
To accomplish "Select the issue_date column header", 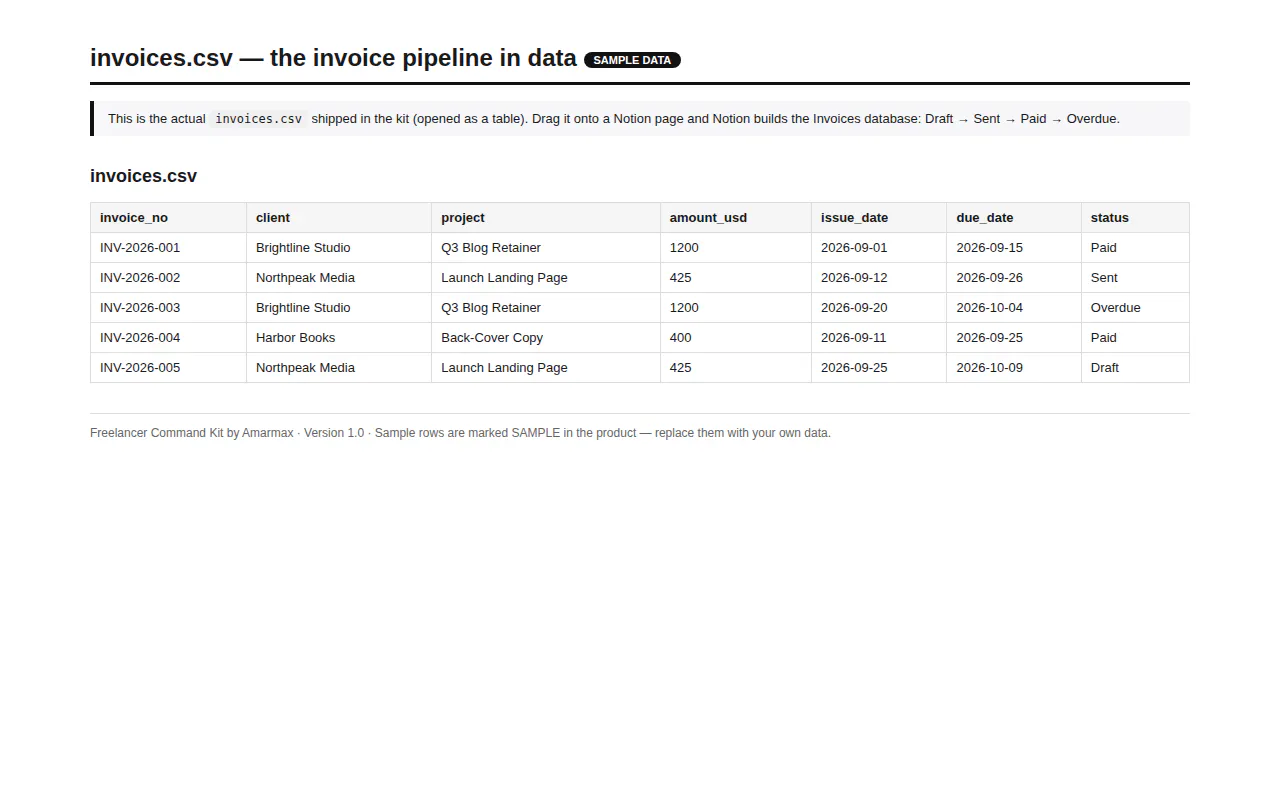I will tap(879, 217).
